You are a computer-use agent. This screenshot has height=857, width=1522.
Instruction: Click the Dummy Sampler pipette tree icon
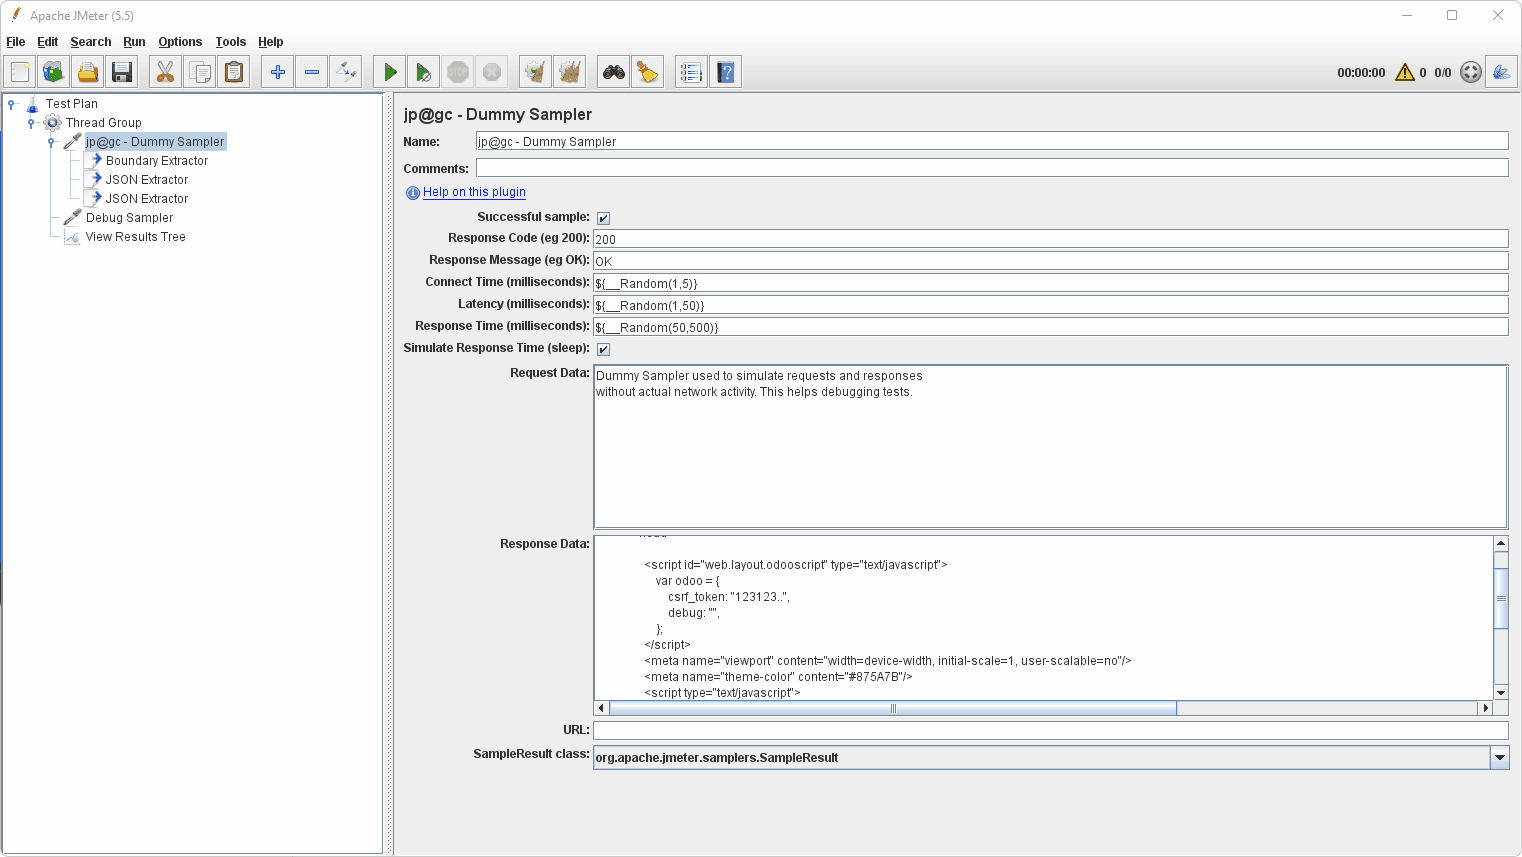point(72,141)
